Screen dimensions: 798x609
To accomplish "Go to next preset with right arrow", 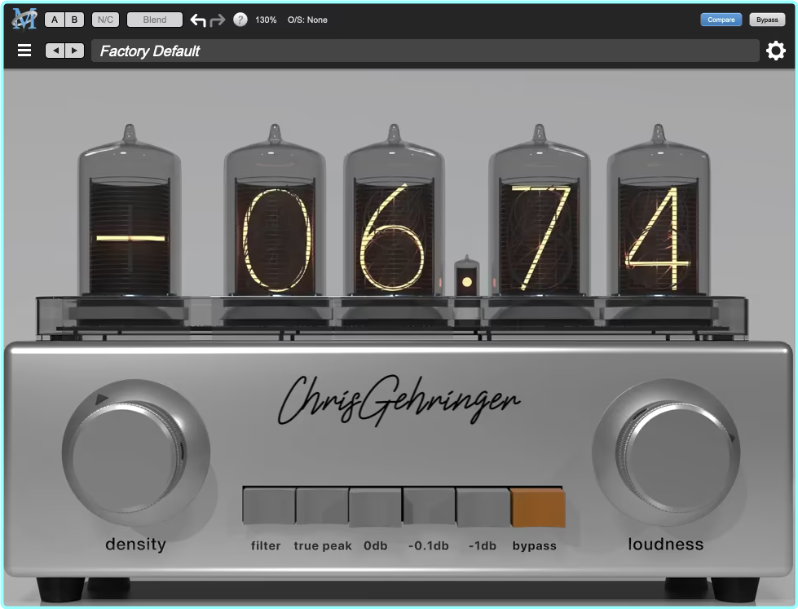I will 74,51.
